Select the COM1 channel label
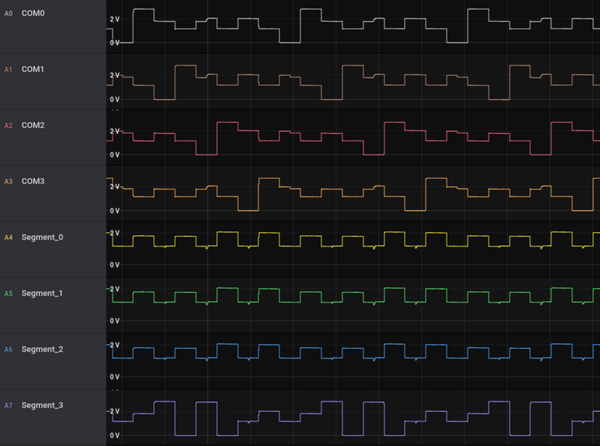This screenshot has height=446, width=600. click(x=33, y=69)
